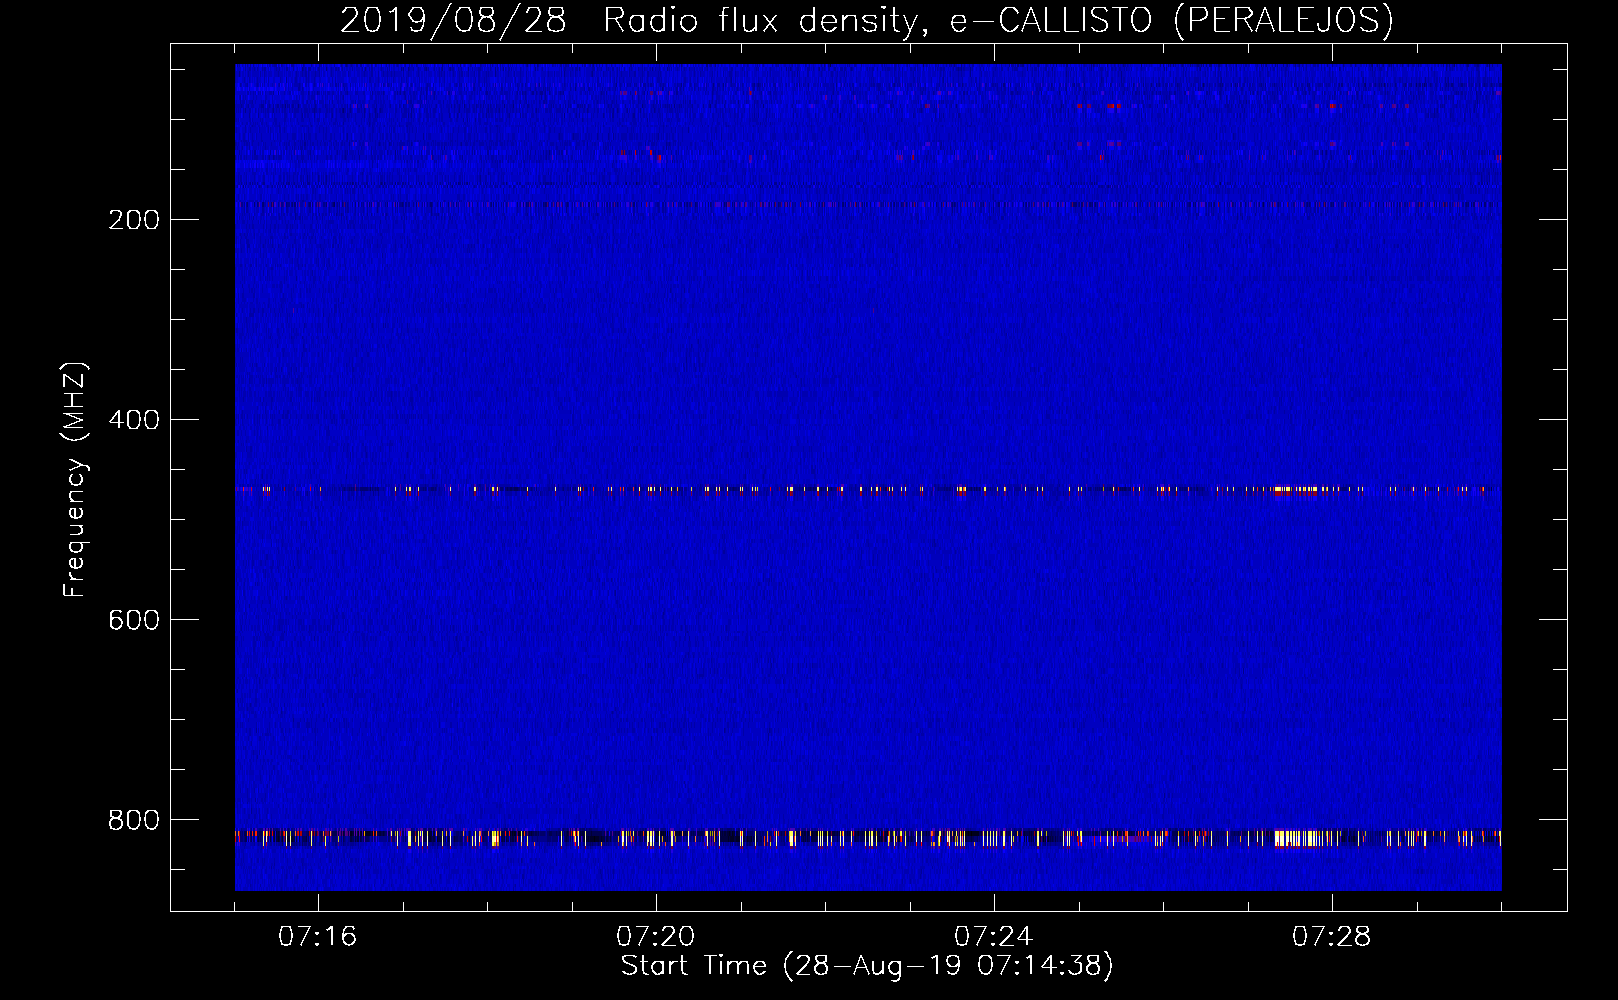1618x1000 pixels.
Task: Click the 07:28 time tick label
Action: click(1332, 937)
